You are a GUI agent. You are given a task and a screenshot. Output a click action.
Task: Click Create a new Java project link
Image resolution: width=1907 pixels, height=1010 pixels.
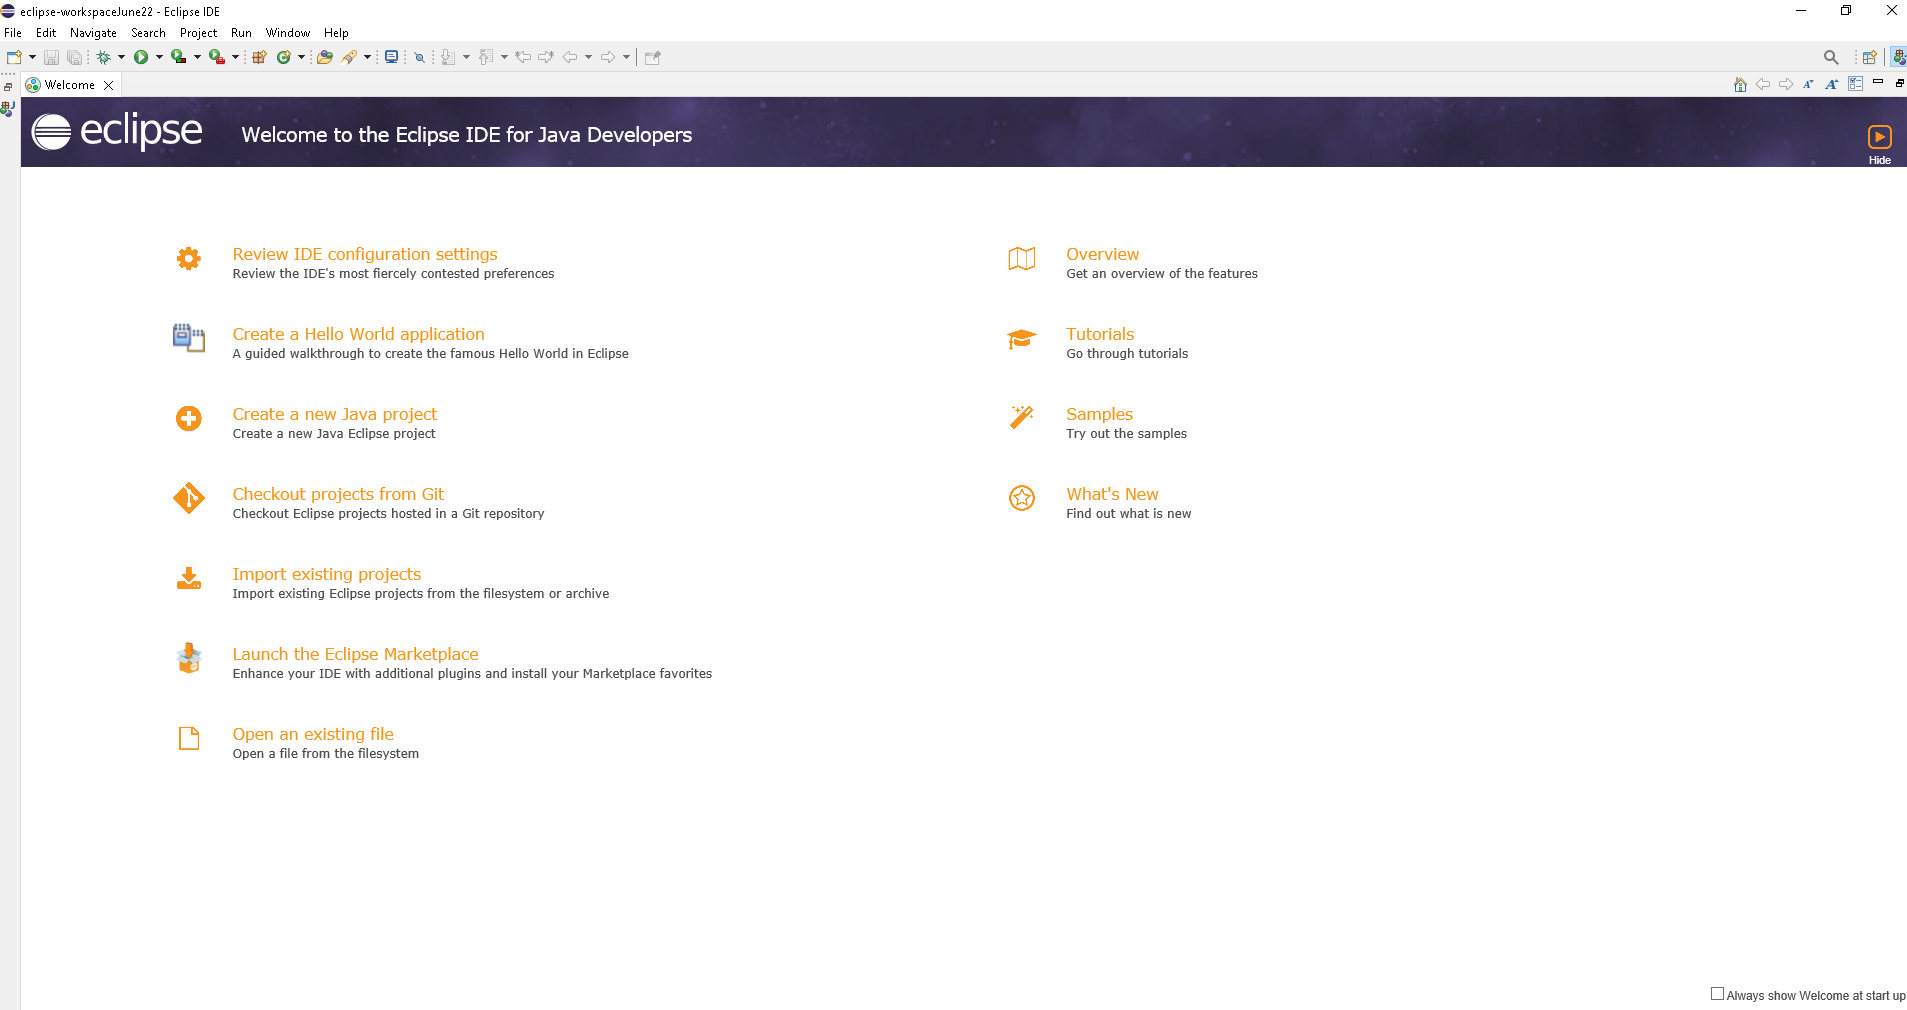point(335,414)
